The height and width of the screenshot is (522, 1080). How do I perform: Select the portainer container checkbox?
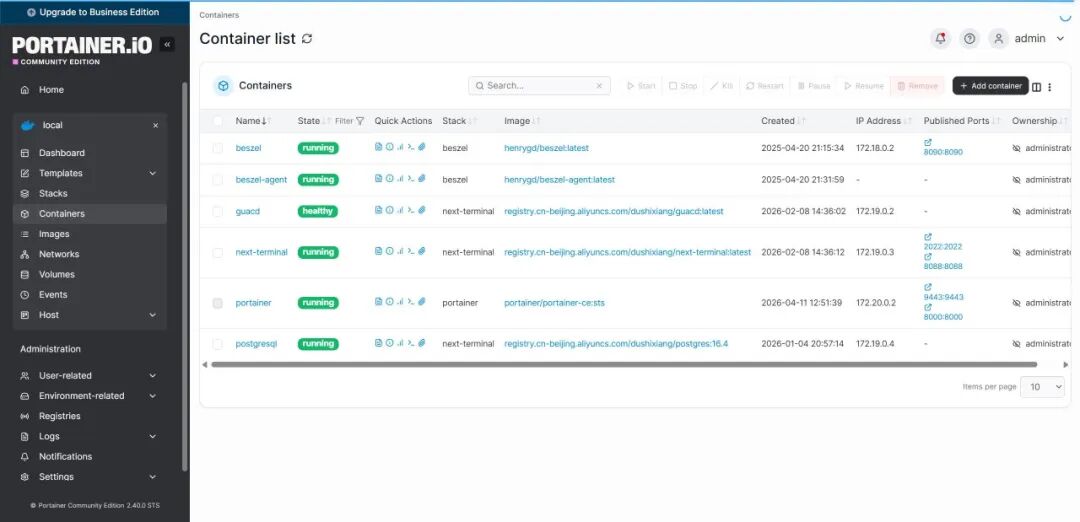pos(218,303)
